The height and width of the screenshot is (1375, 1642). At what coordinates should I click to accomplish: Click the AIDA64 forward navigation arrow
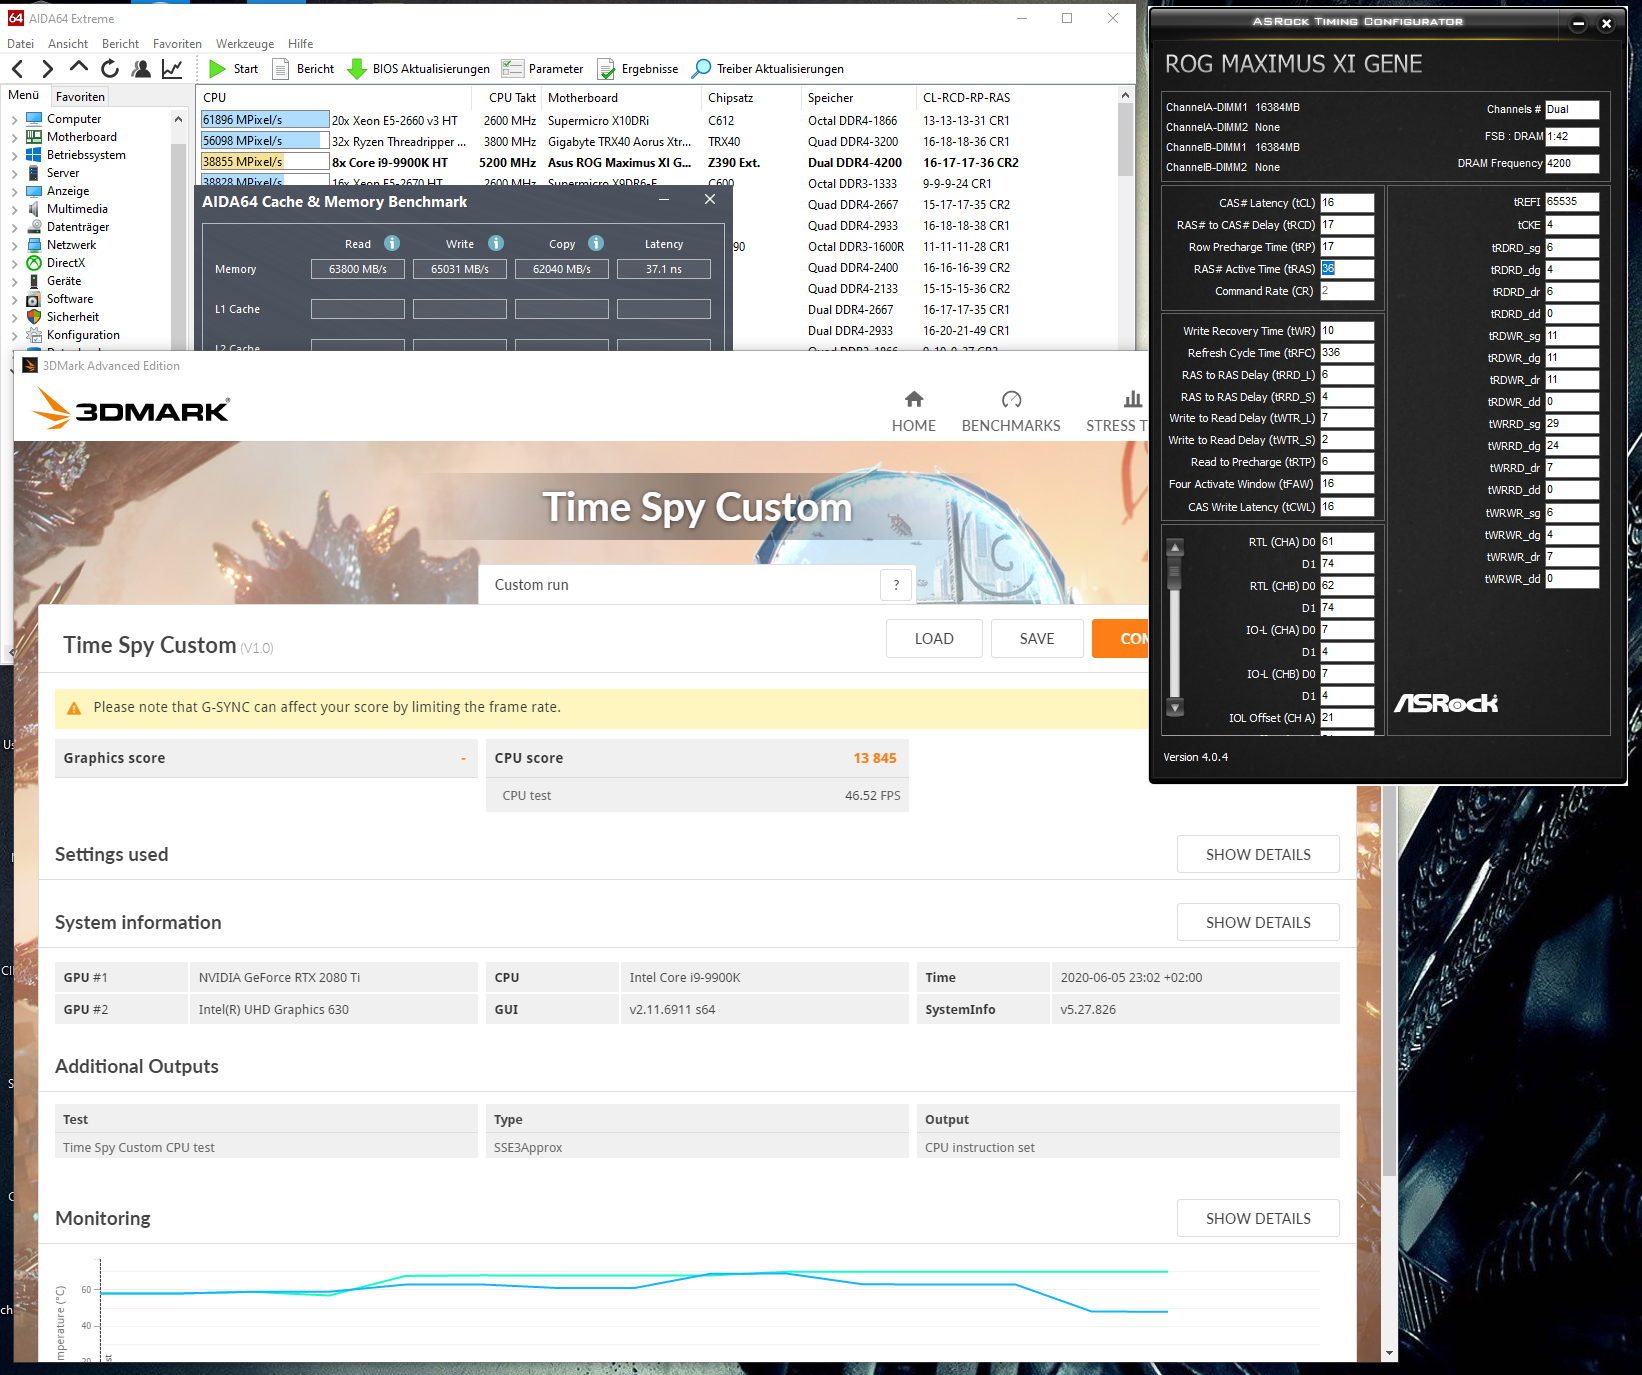click(x=47, y=69)
